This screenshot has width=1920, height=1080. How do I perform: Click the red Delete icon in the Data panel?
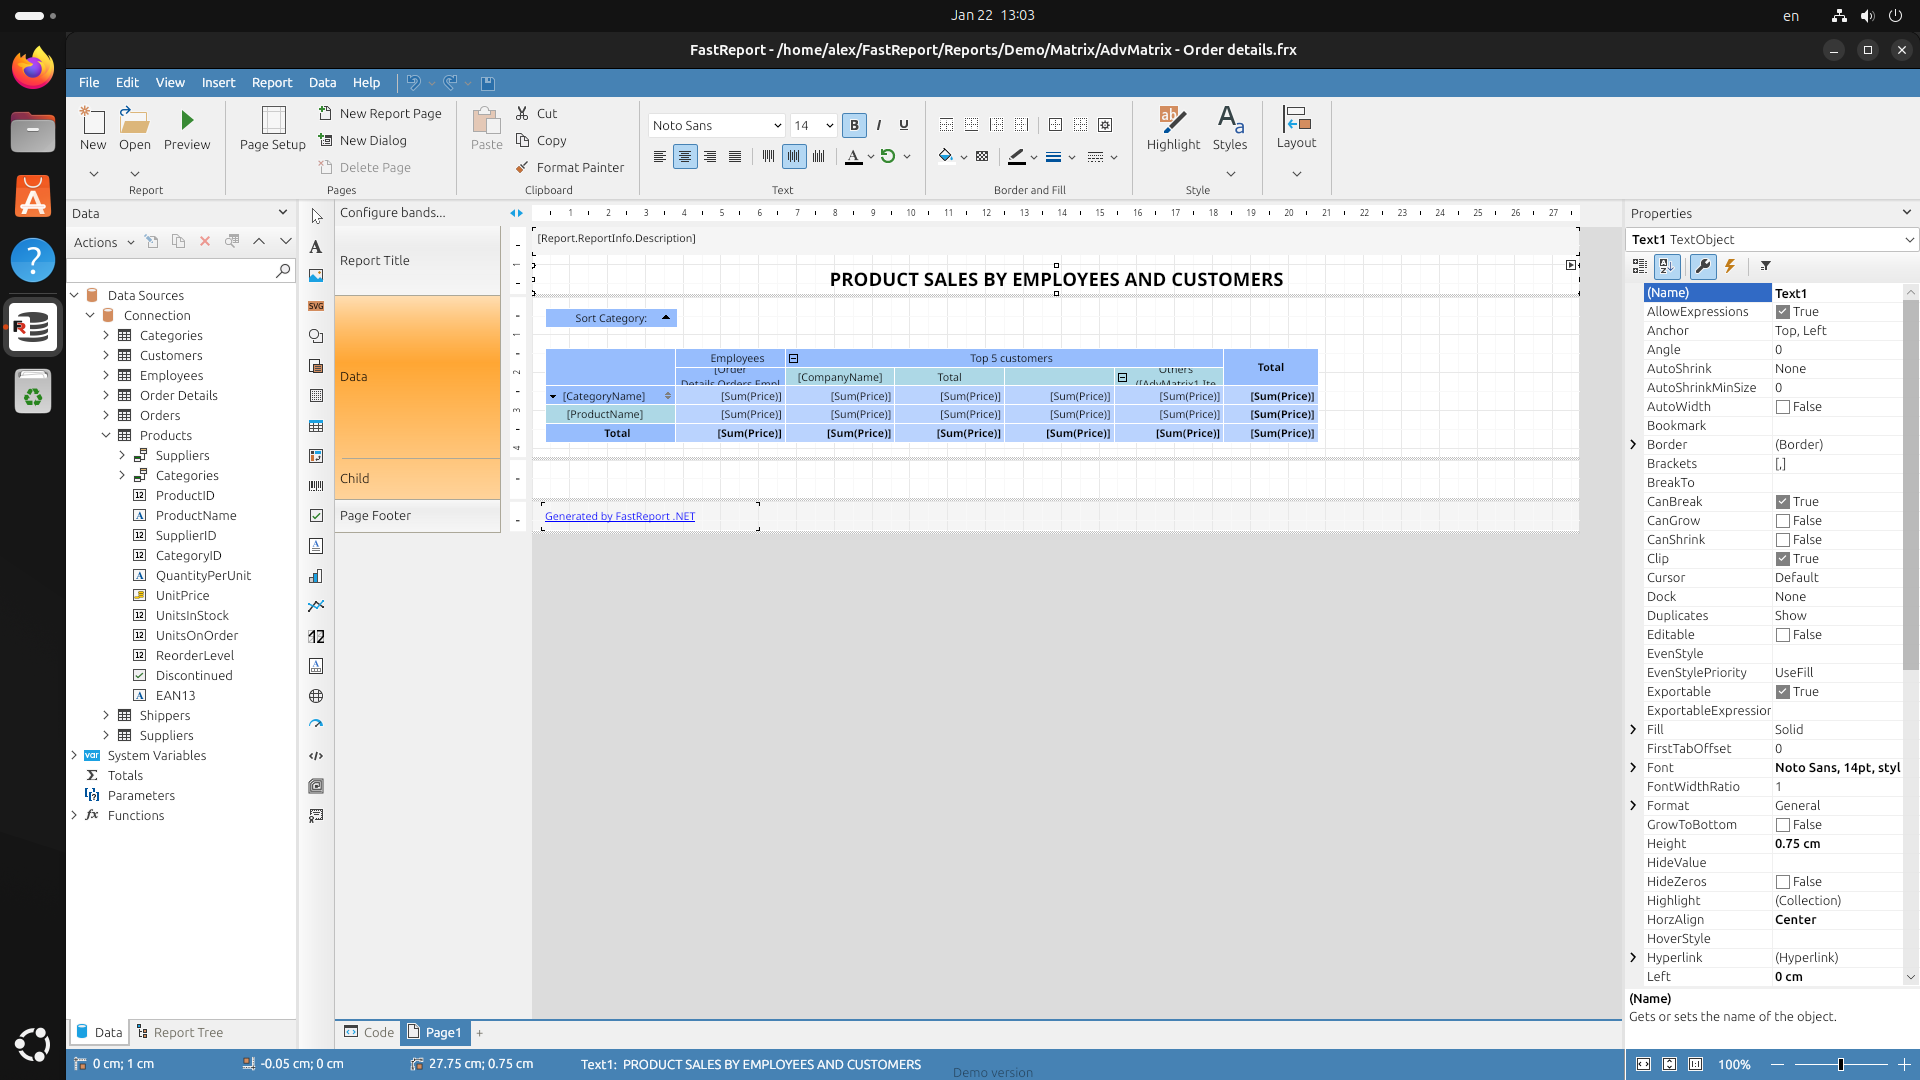tap(205, 242)
